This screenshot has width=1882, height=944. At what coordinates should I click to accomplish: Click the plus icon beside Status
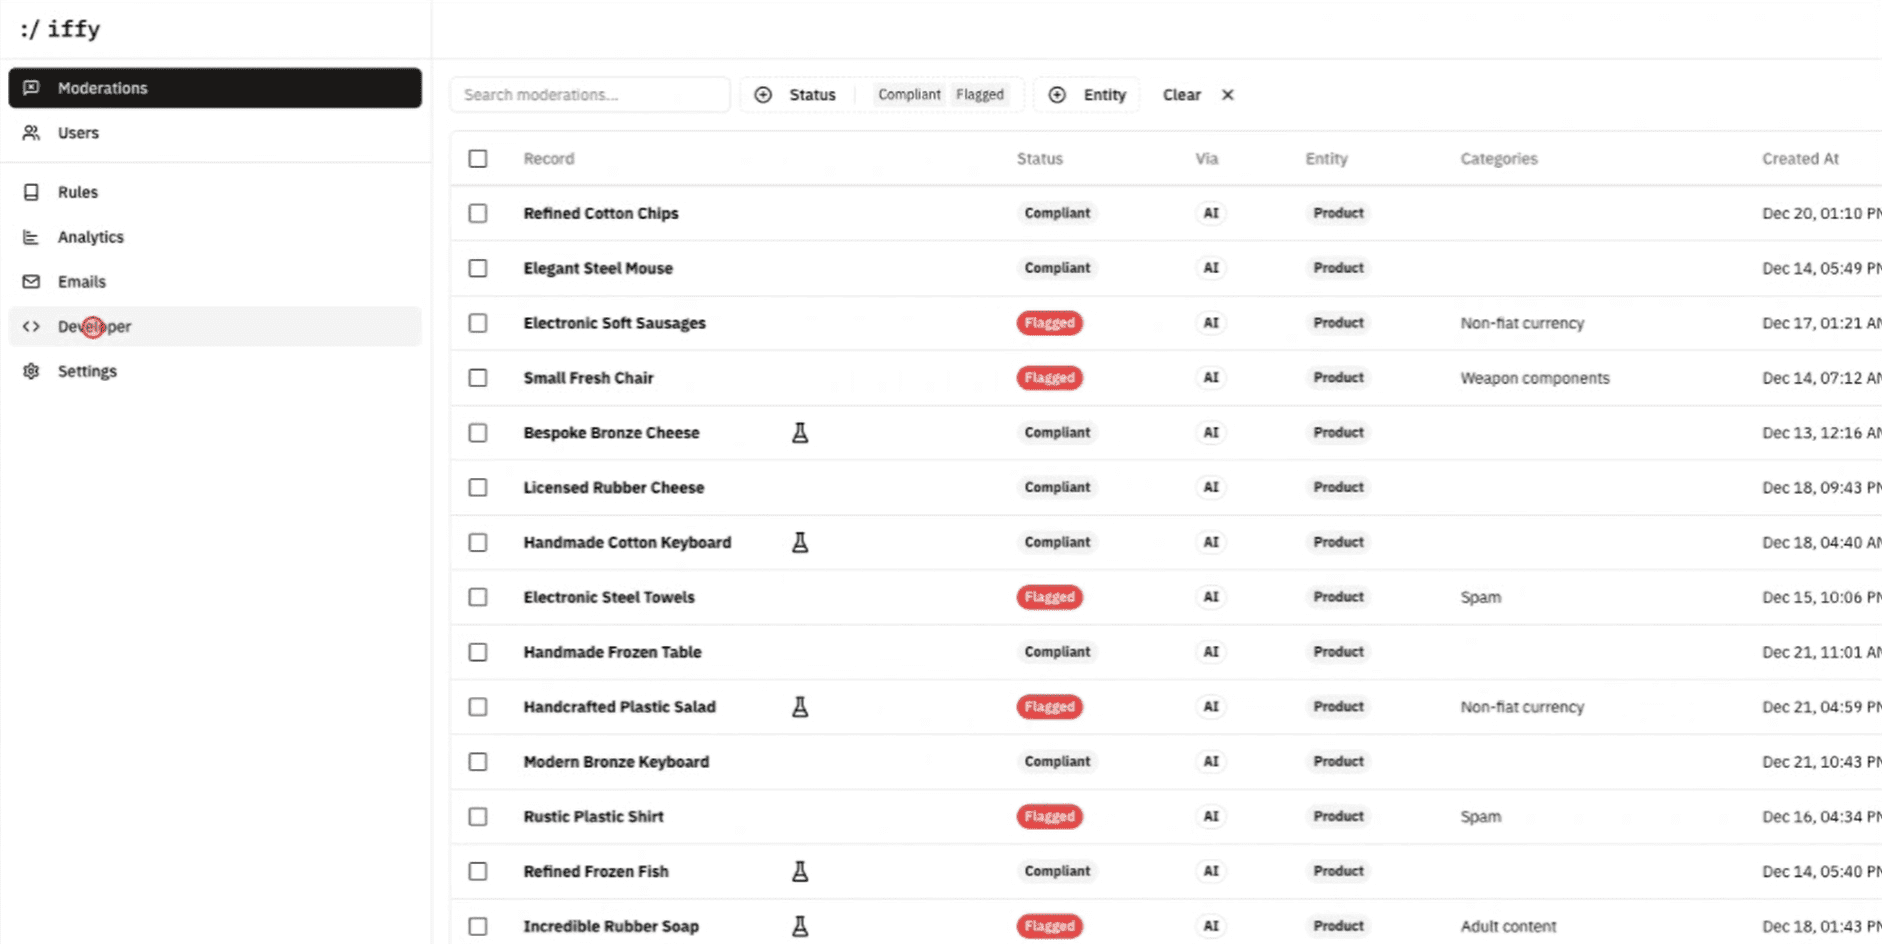tap(763, 95)
